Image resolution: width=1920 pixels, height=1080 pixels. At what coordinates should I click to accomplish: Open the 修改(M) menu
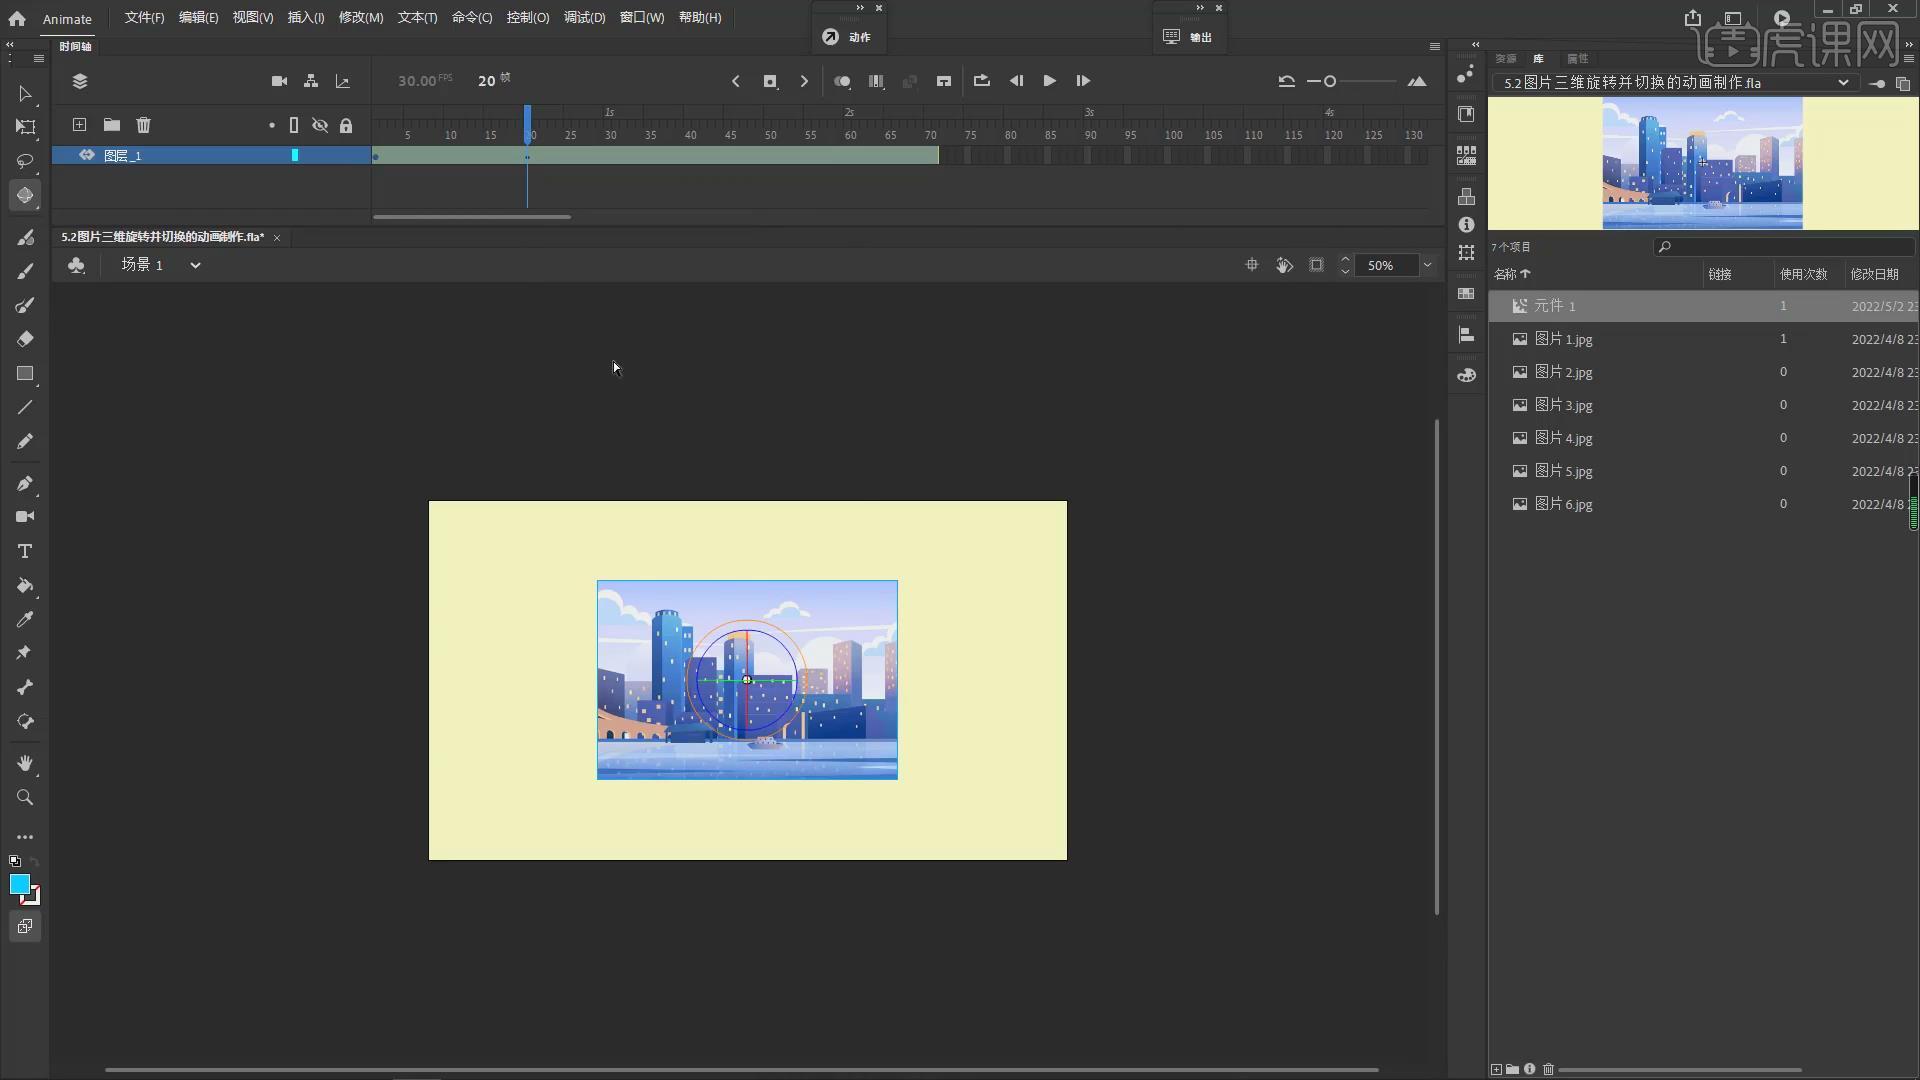coord(360,18)
